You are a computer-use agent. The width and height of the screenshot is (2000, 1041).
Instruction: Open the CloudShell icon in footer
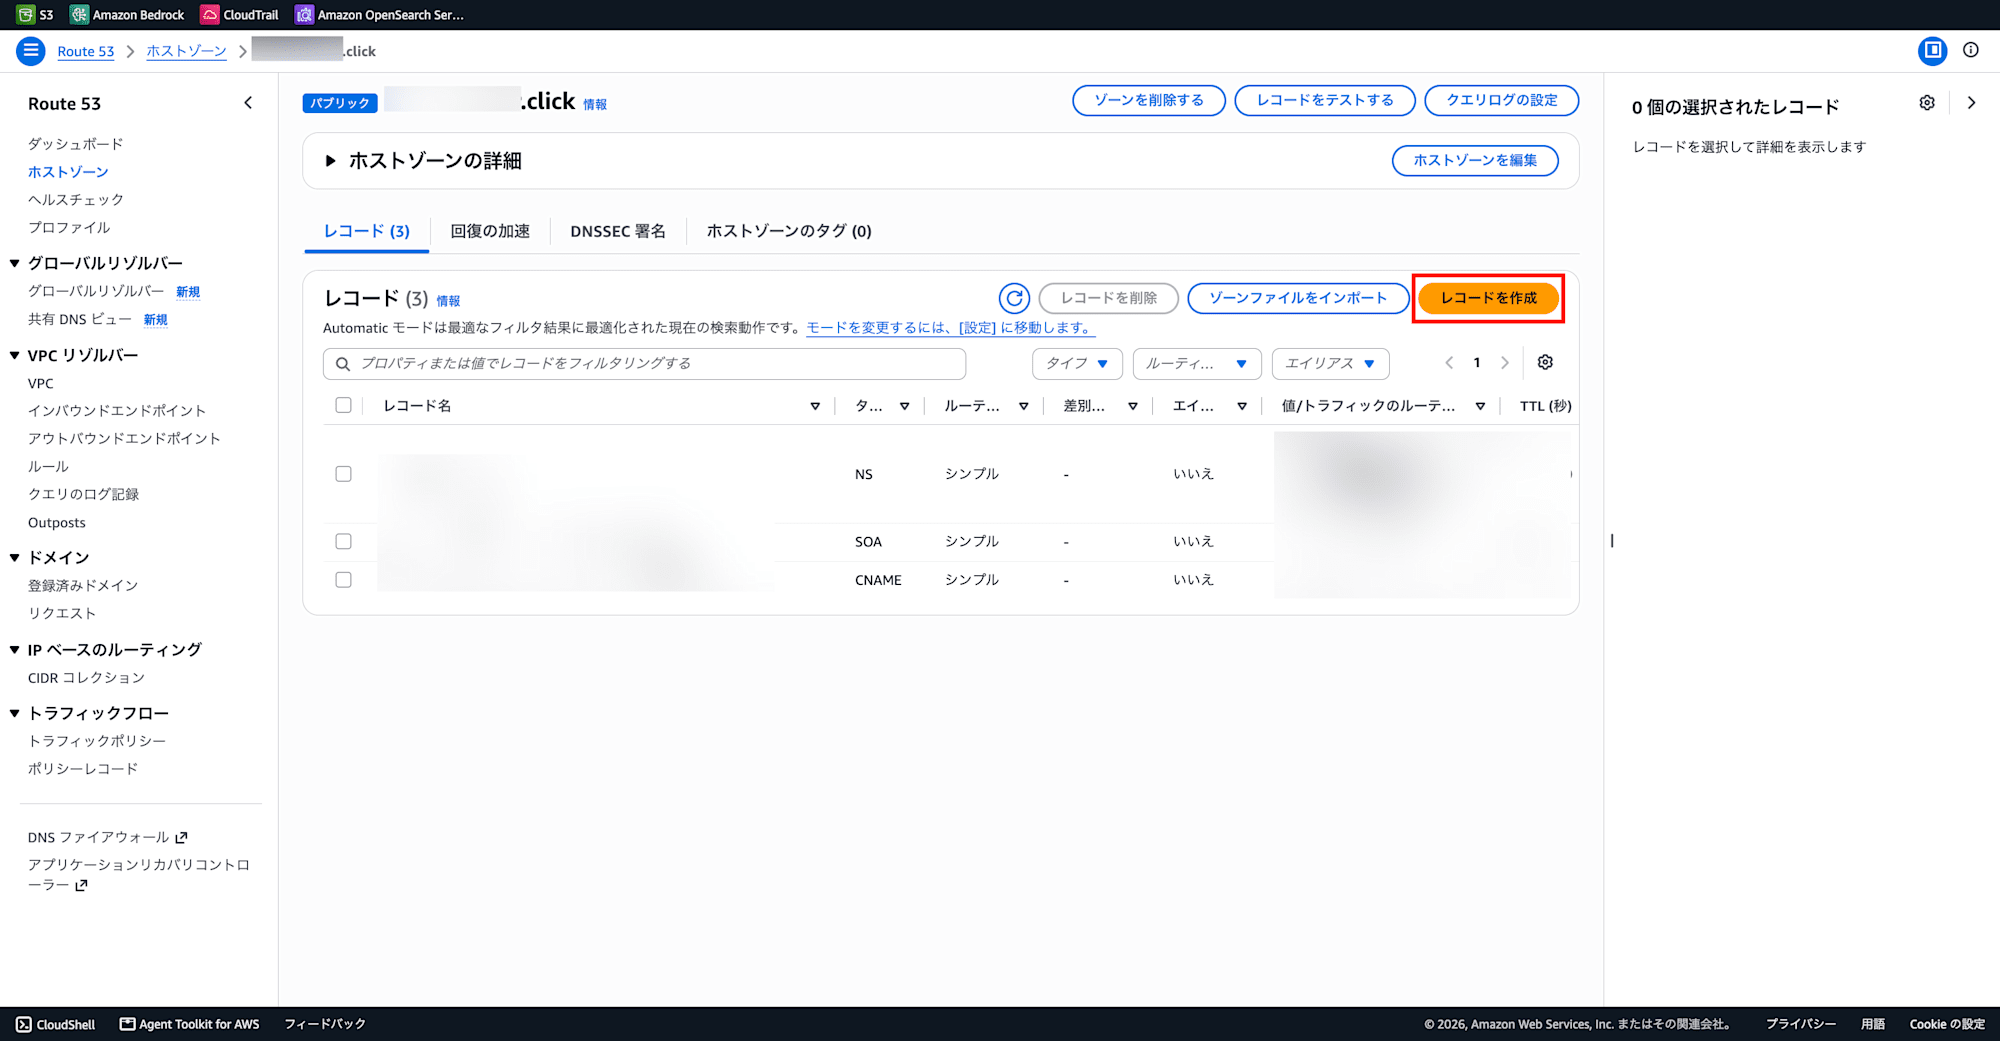coord(24,1024)
